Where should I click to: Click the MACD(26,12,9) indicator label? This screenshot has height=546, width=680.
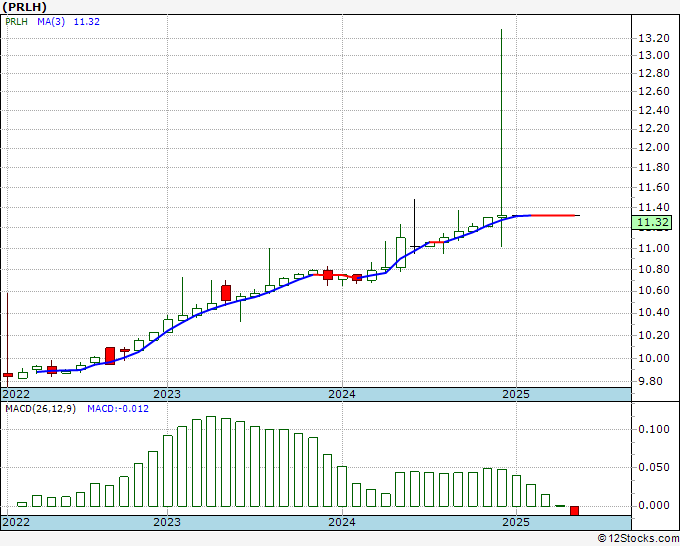point(40,409)
